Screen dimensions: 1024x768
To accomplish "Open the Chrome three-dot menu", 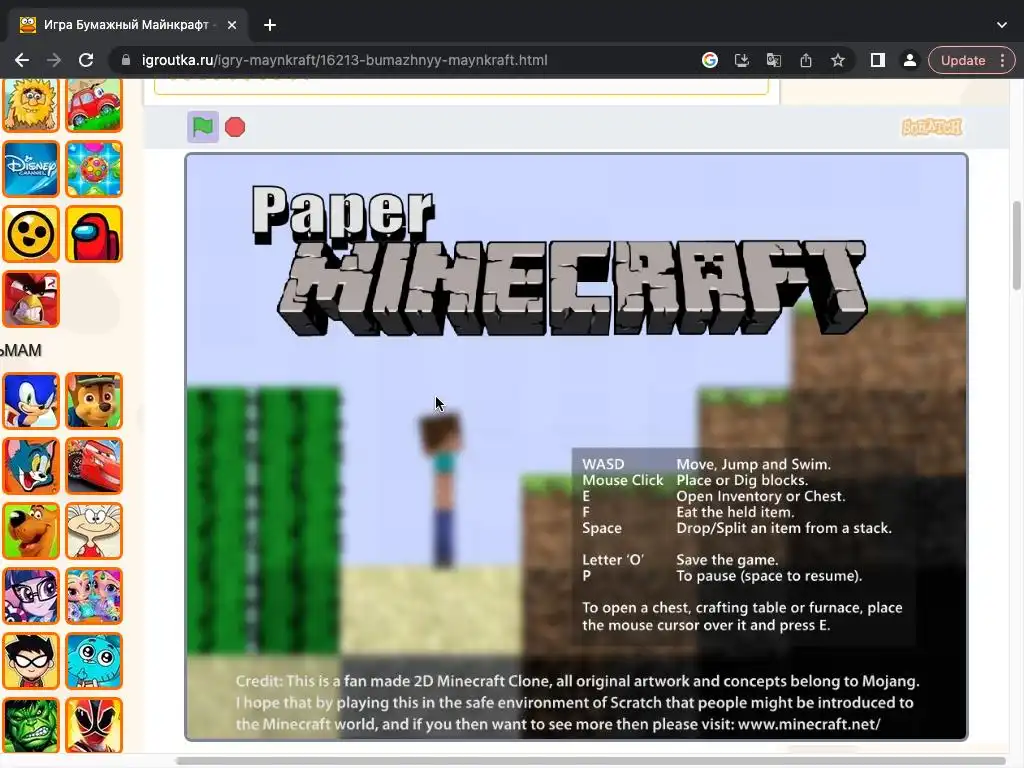I will [x=1003, y=60].
